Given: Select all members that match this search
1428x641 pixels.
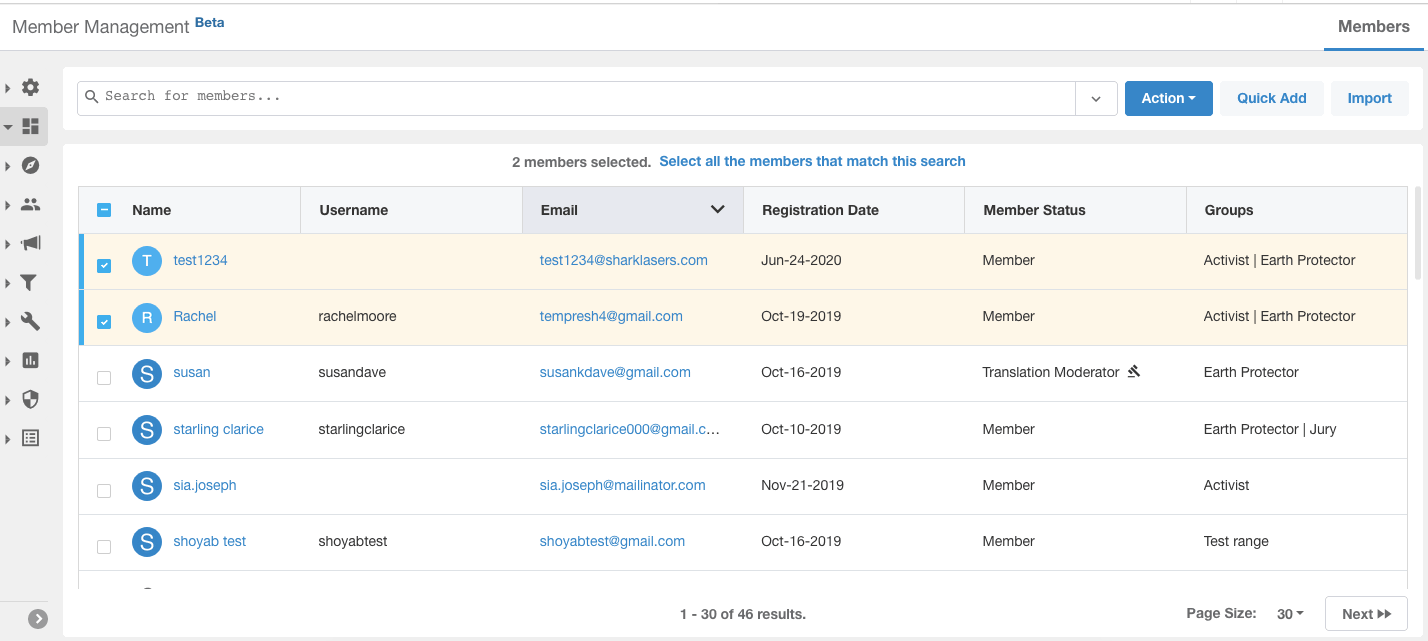Looking at the screenshot, I should 812,161.
